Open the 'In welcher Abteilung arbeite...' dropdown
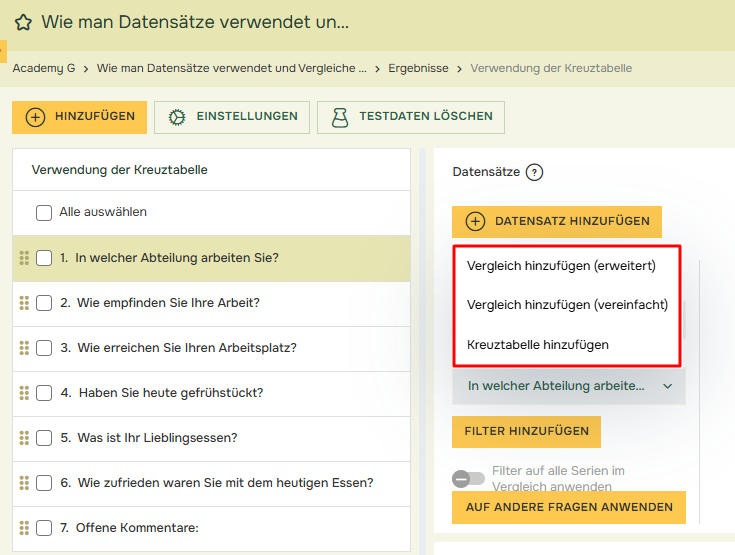735x555 pixels. 568,385
